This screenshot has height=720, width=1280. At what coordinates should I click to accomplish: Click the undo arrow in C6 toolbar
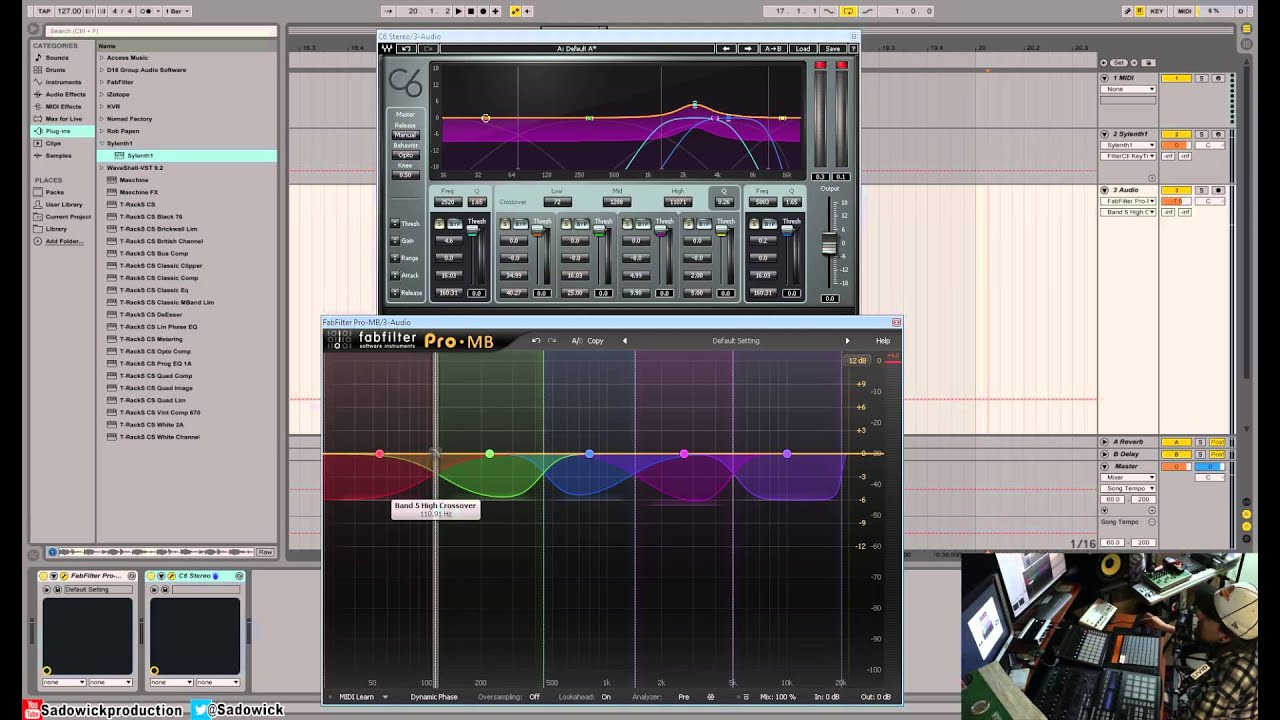[x=407, y=48]
